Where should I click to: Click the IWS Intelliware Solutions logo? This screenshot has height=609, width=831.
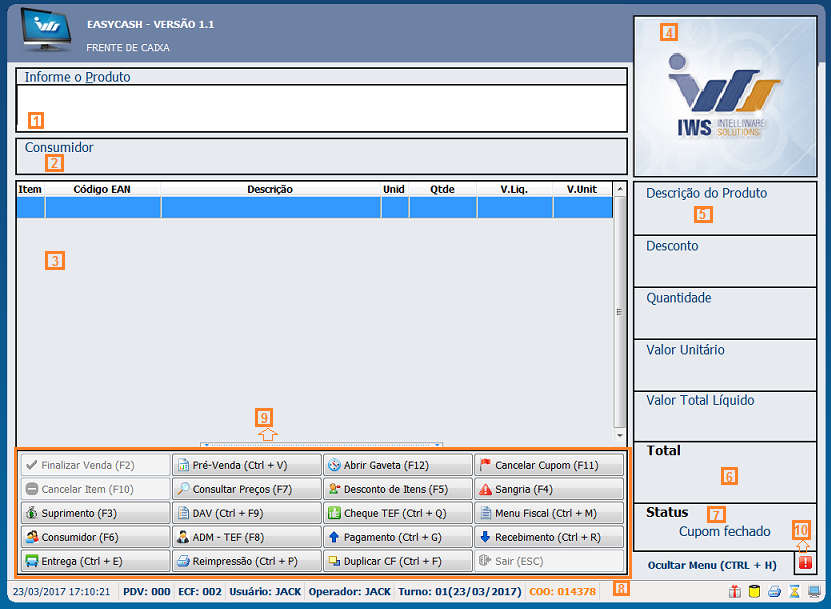point(725,97)
